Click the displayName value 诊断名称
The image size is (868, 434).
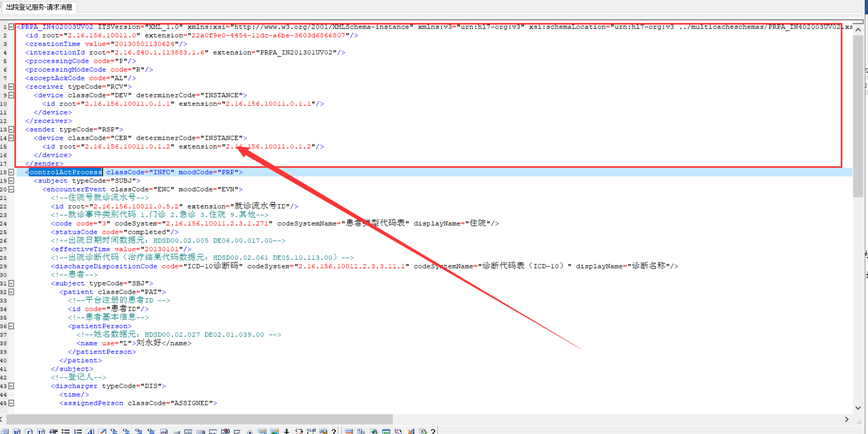[651, 266]
